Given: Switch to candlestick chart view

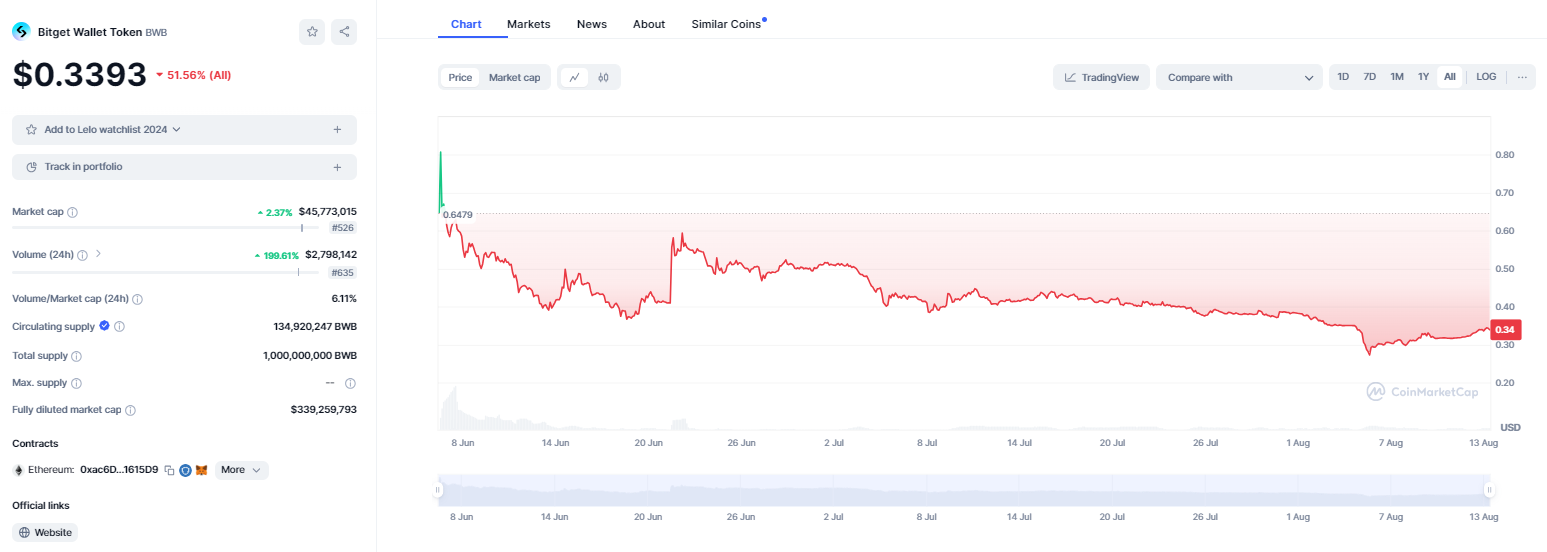Looking at the screenshot, I should coord(603,77).
